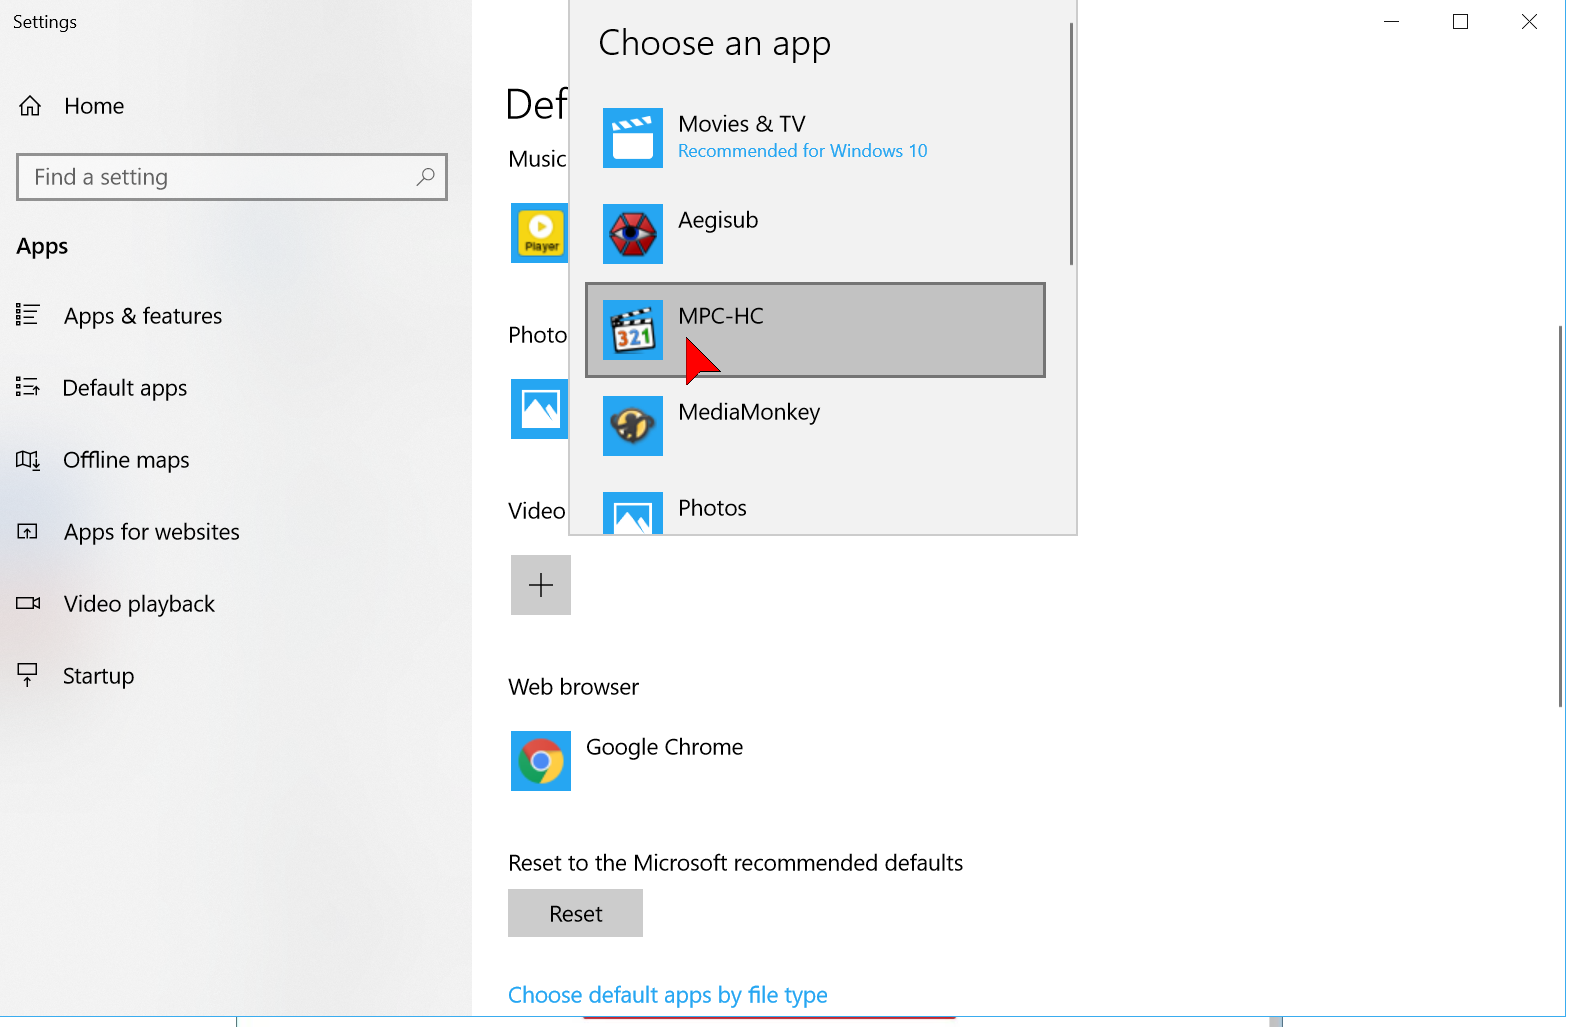Click the Offline maps icon
Image resolution: width=1571 pixels, height=1027 pixels.
pos(28,460)
